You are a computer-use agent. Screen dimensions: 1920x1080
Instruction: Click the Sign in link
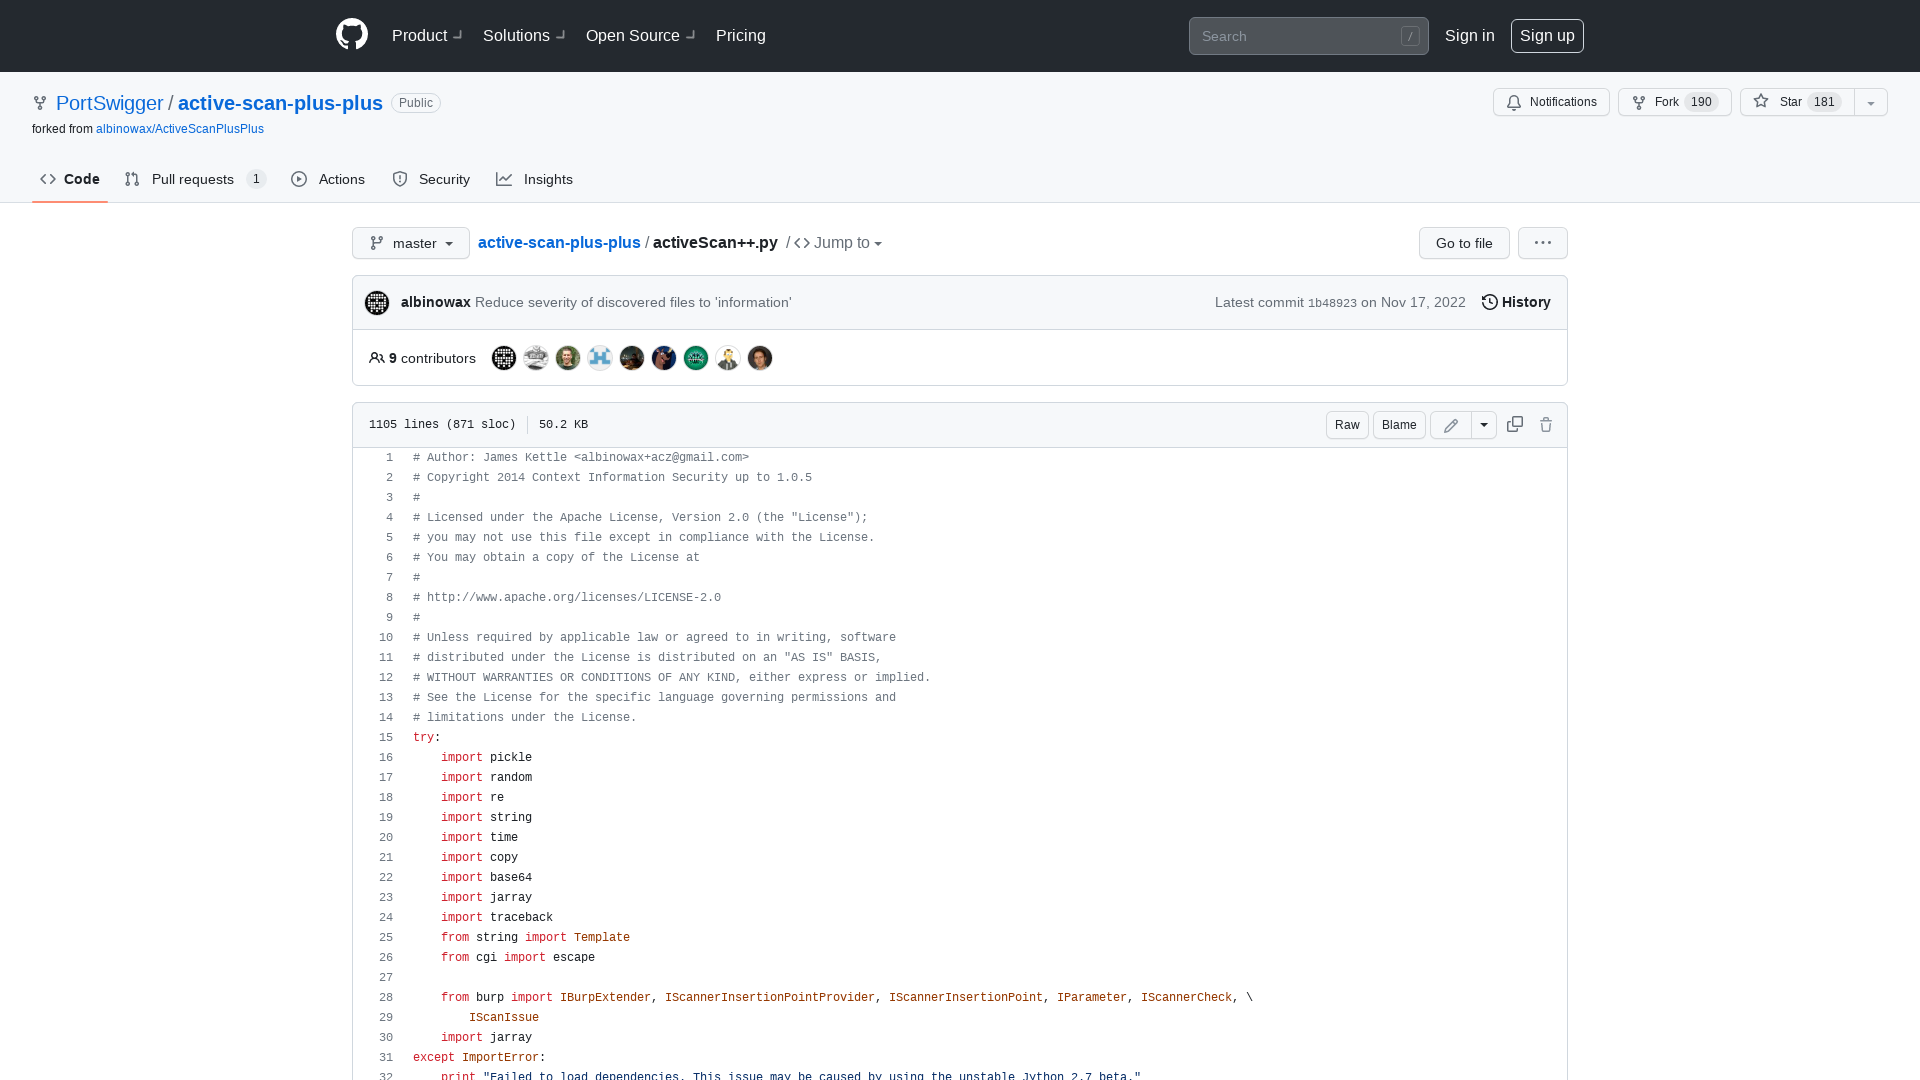(1469, 36)
